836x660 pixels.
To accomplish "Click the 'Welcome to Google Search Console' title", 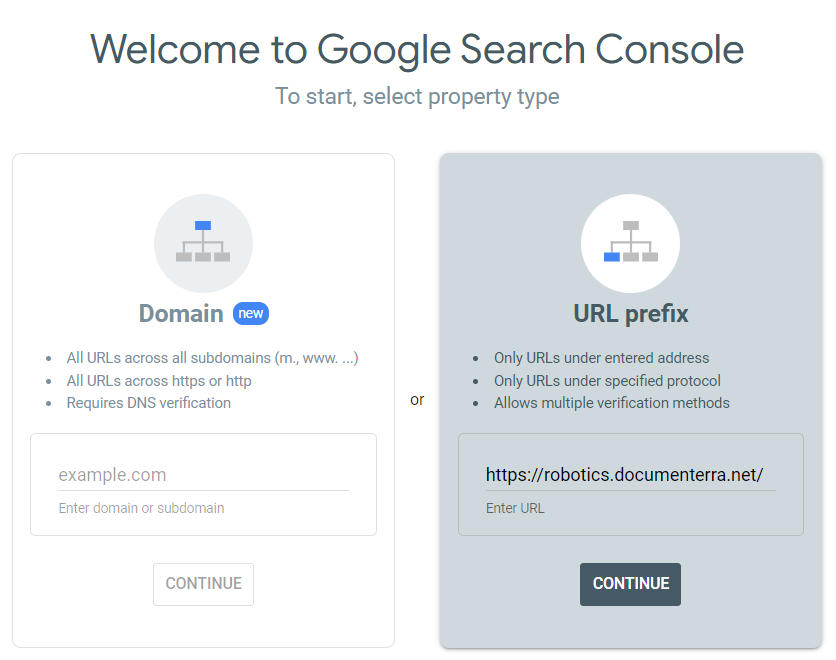I will [x=417, y=49].
